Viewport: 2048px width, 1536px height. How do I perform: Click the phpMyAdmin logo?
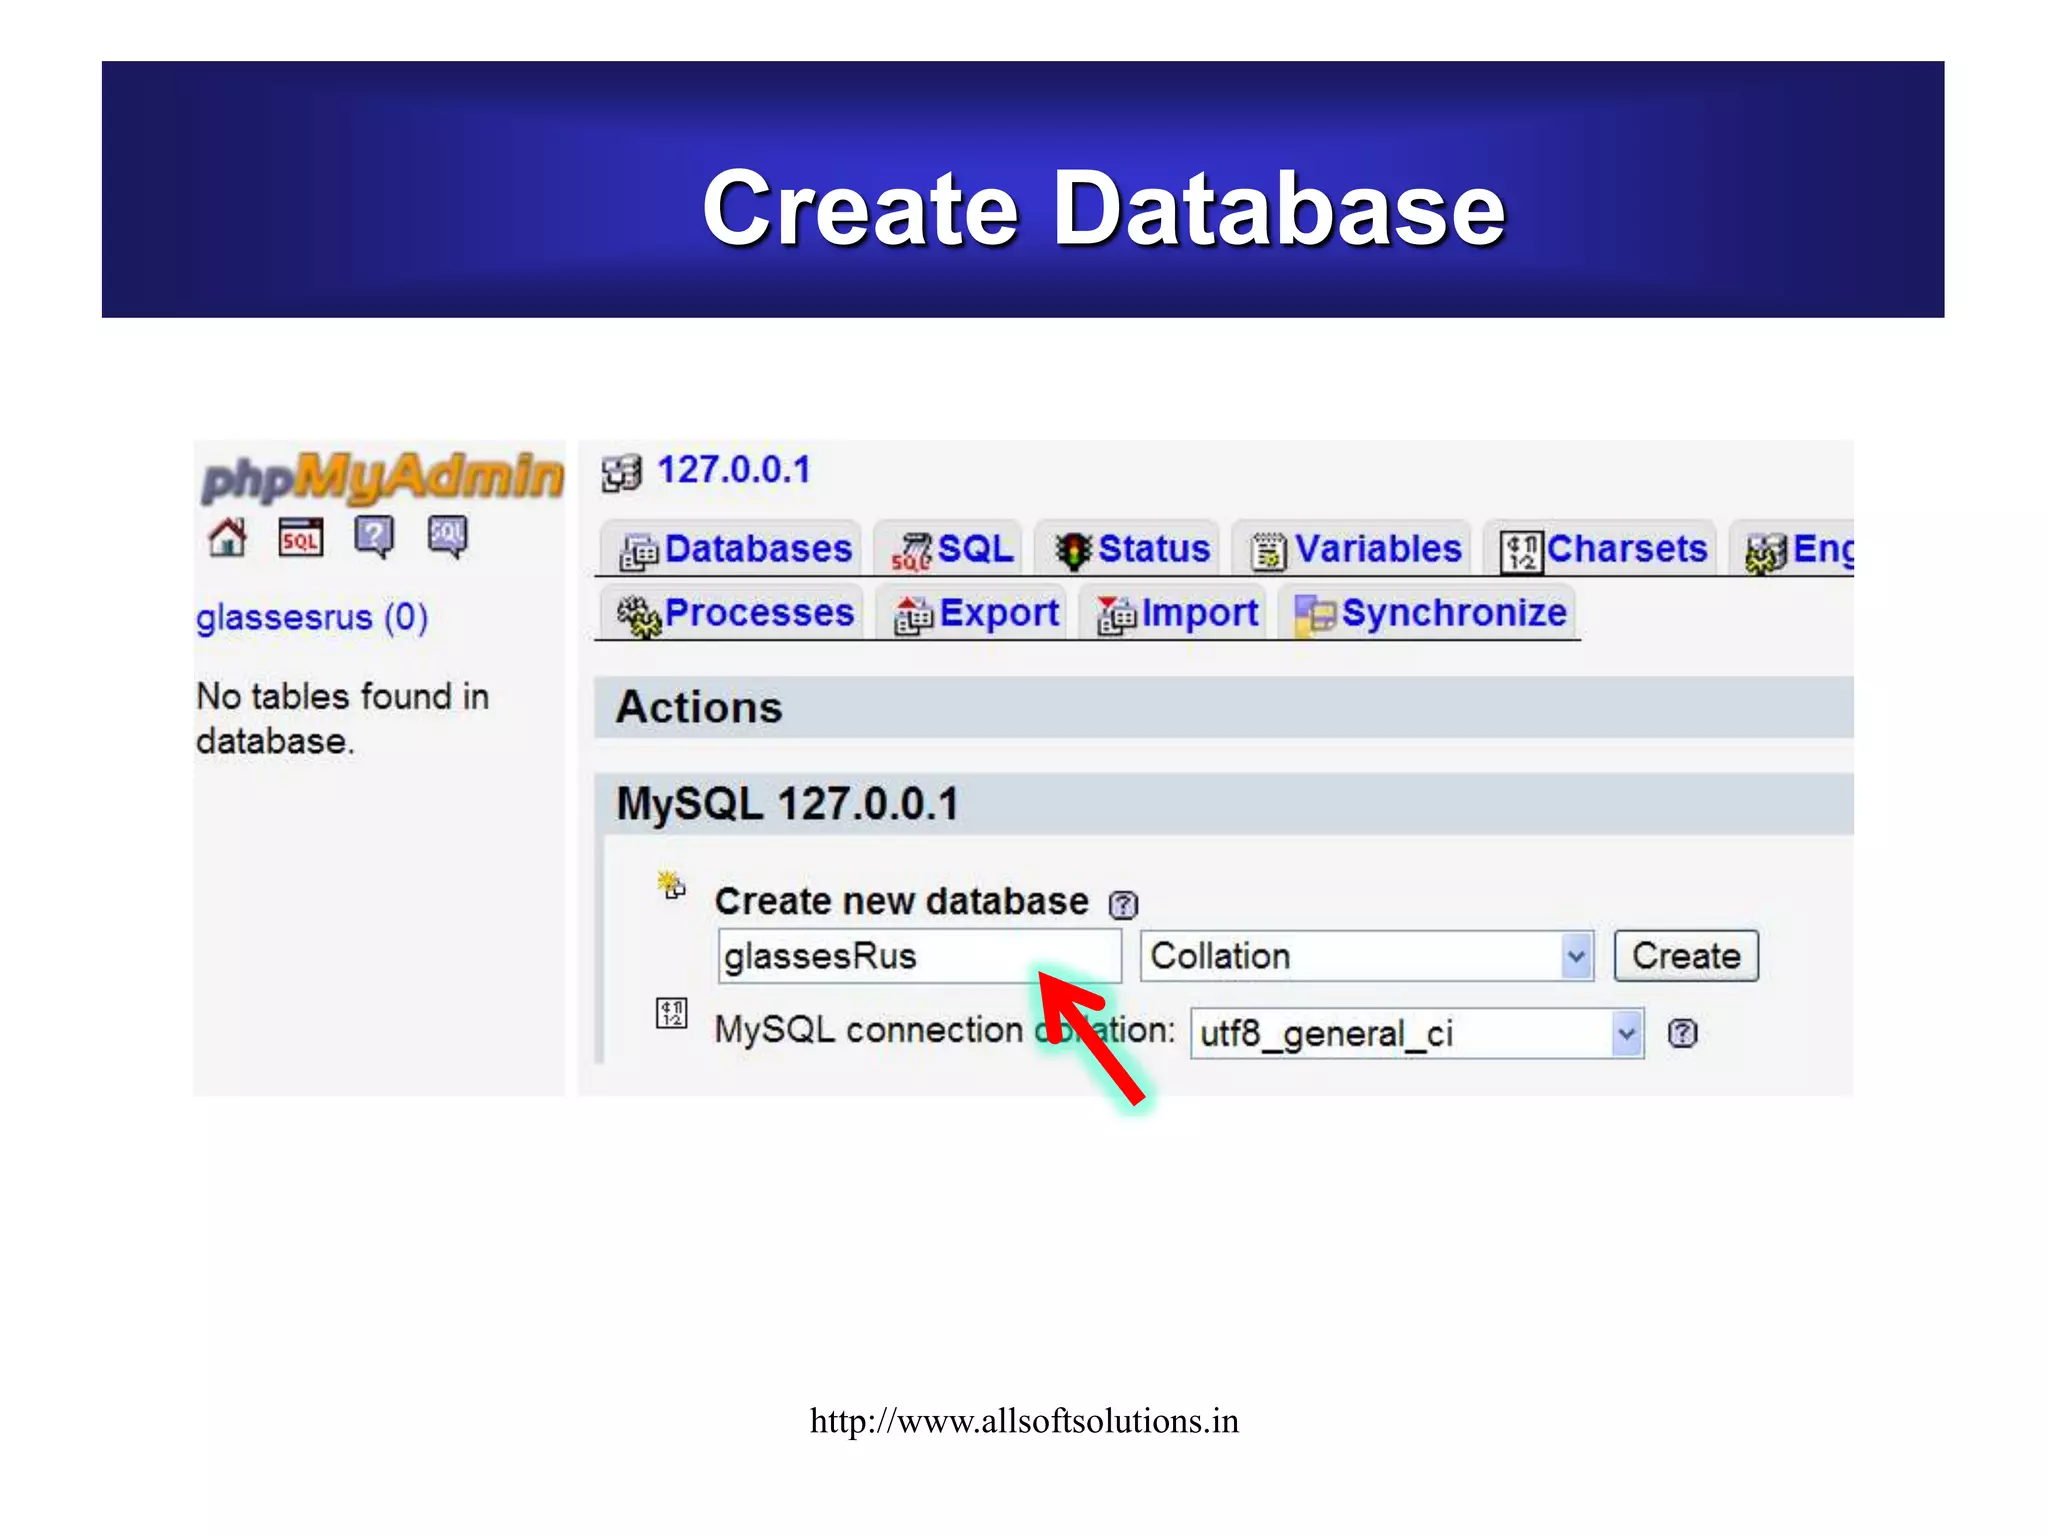click(381, 476)
